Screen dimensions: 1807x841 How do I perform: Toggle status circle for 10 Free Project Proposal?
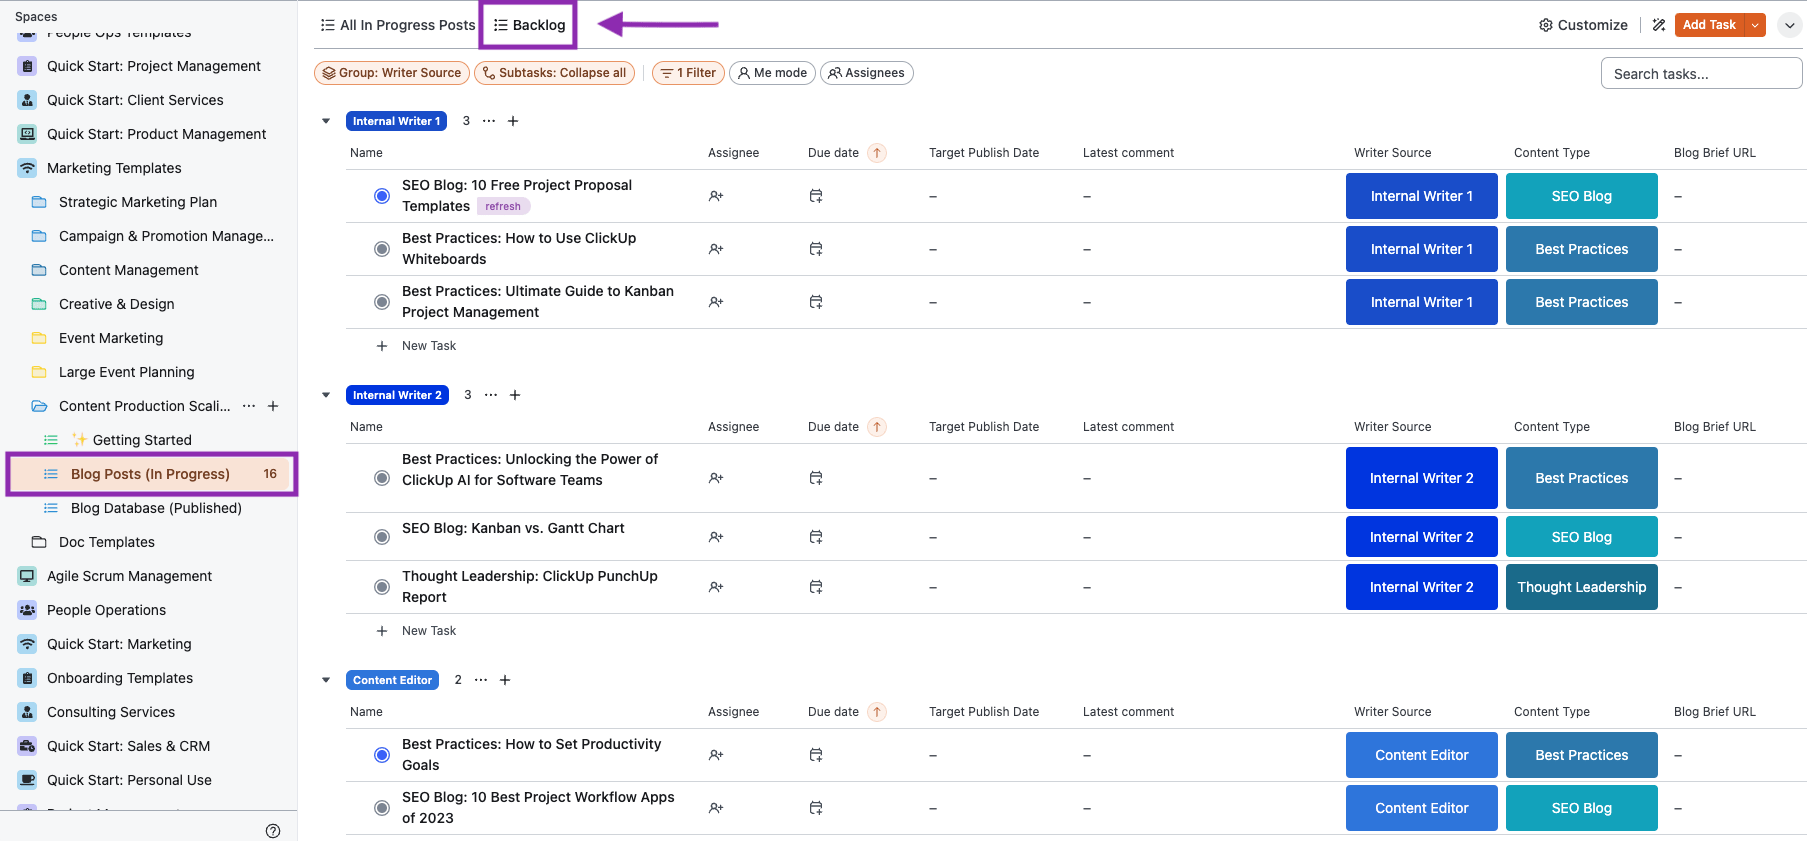[382, 196]
